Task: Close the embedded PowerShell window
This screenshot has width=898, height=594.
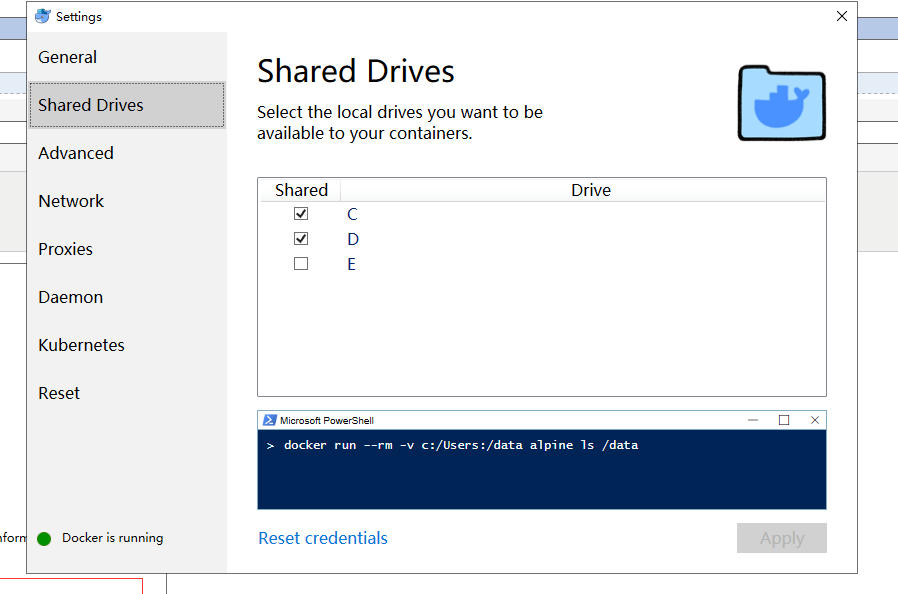Action: tap(814, 421)
